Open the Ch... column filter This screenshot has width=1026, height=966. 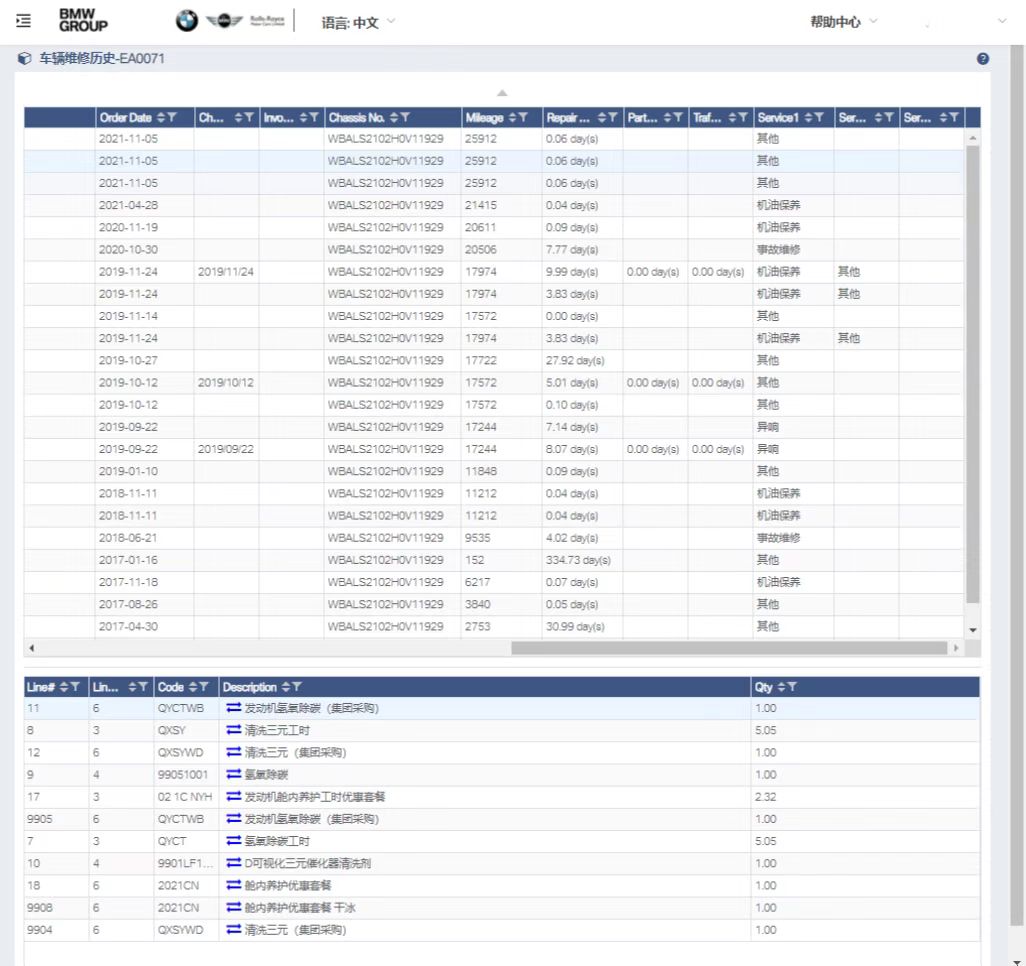point(249,118)
